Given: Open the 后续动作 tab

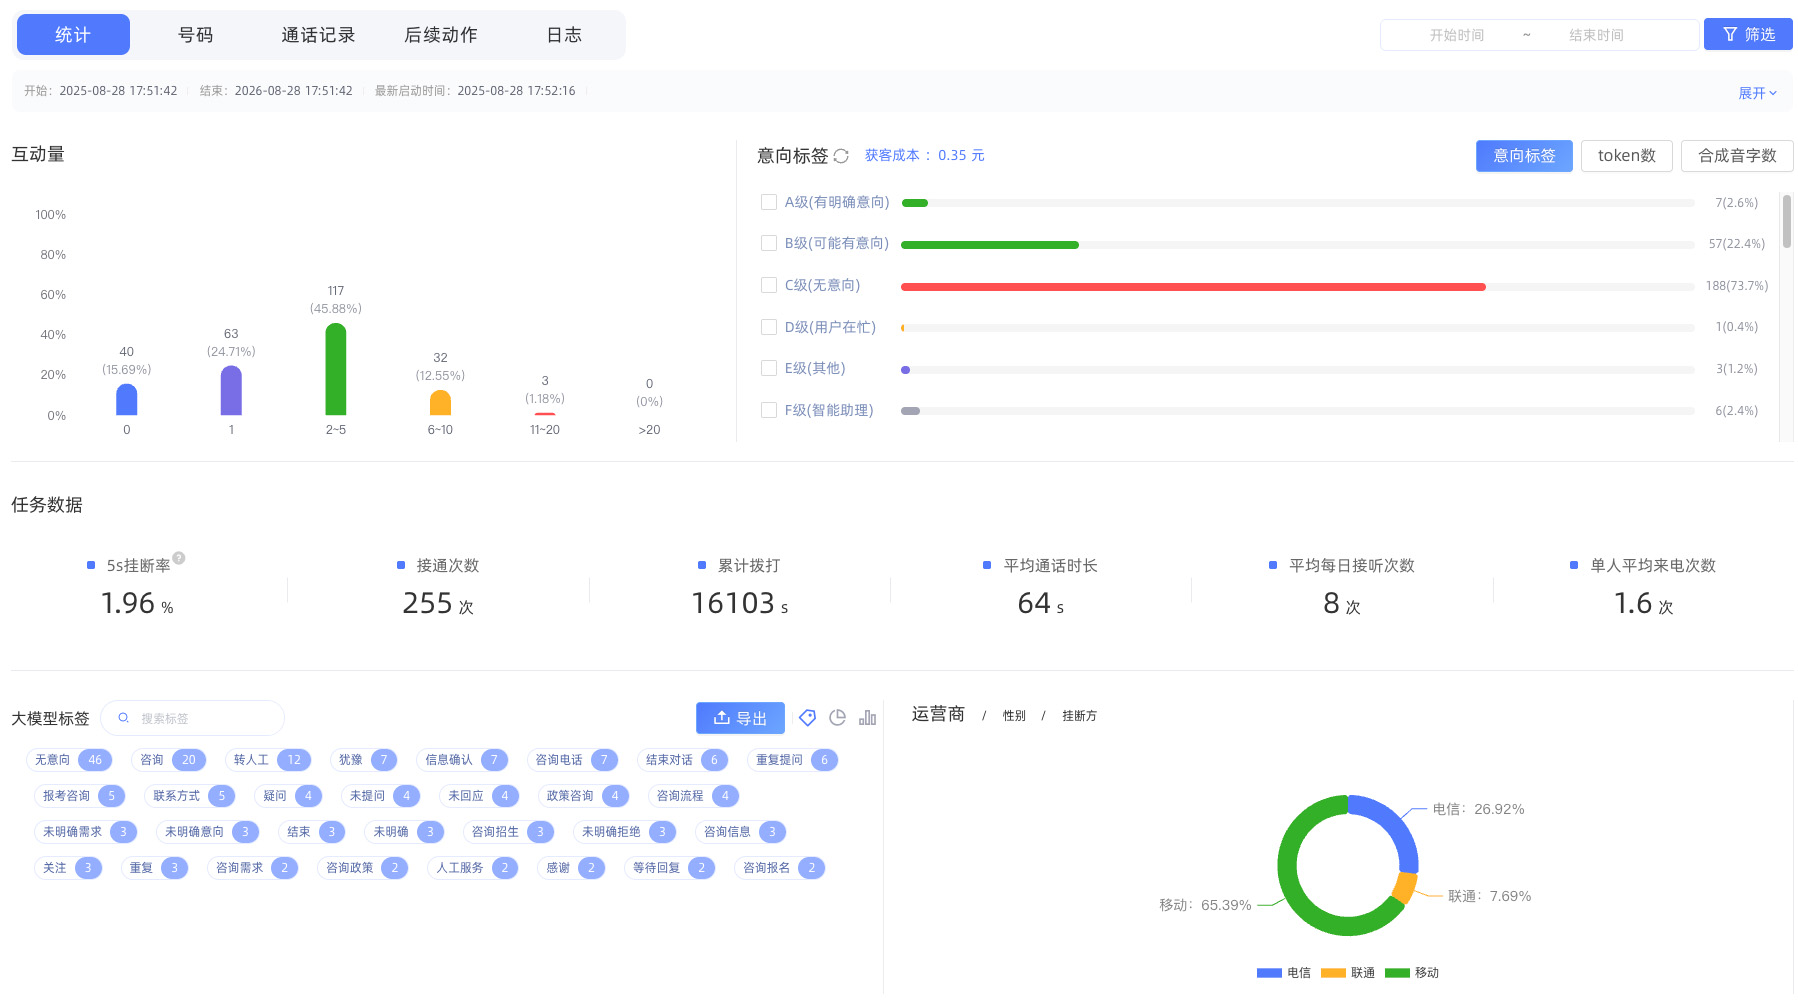Looking at the screenshot, I should tap(441, 35).
